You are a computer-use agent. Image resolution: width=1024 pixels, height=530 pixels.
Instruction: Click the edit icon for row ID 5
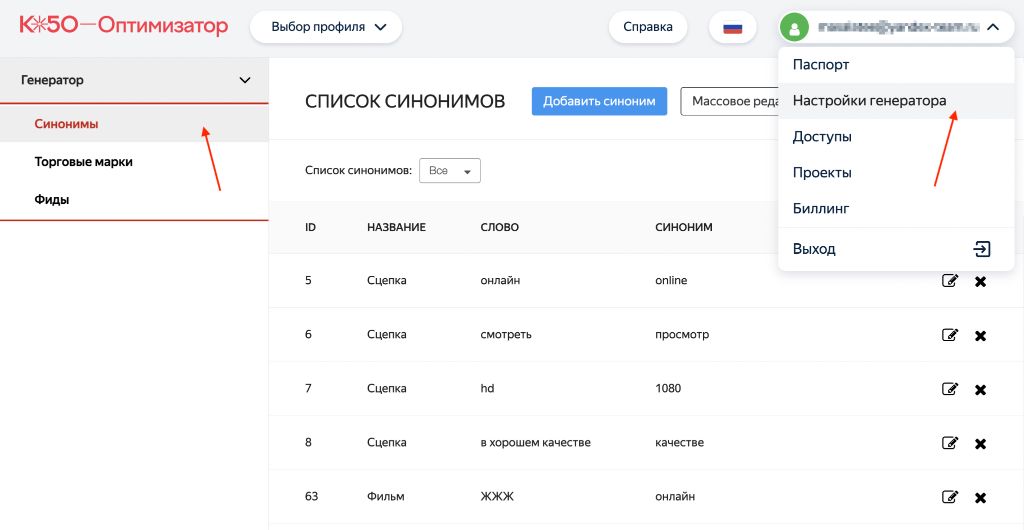point(949,281)
